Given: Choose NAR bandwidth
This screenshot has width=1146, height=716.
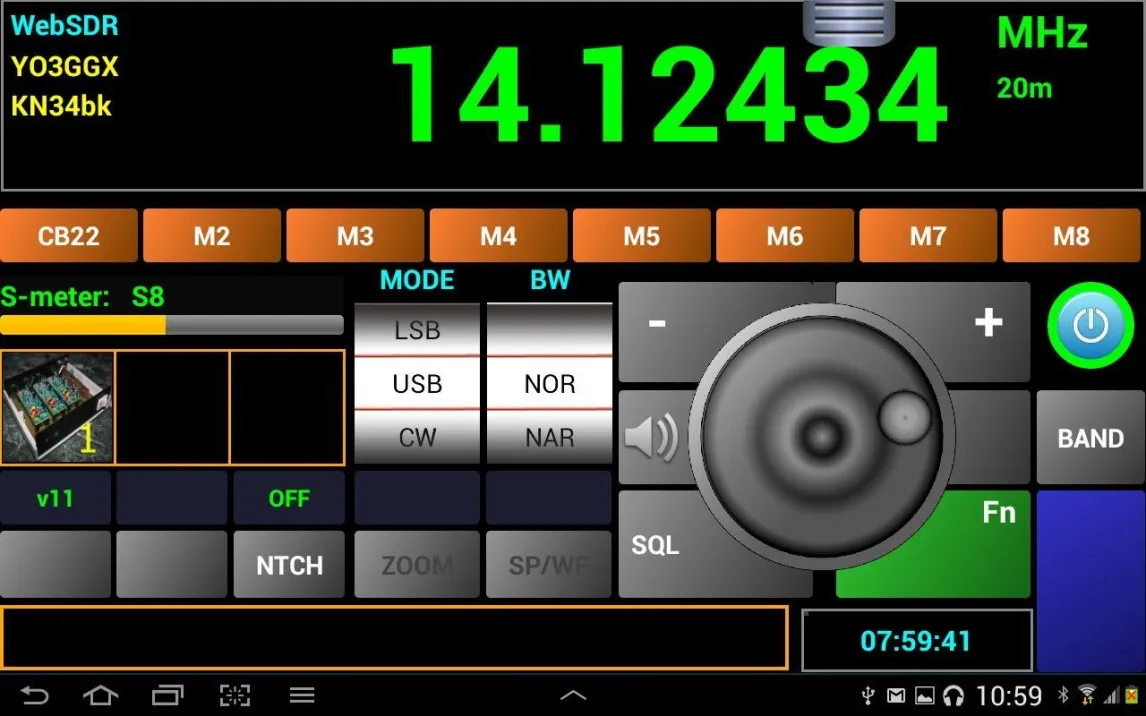Looking at the screenshot, I should 549,438.
